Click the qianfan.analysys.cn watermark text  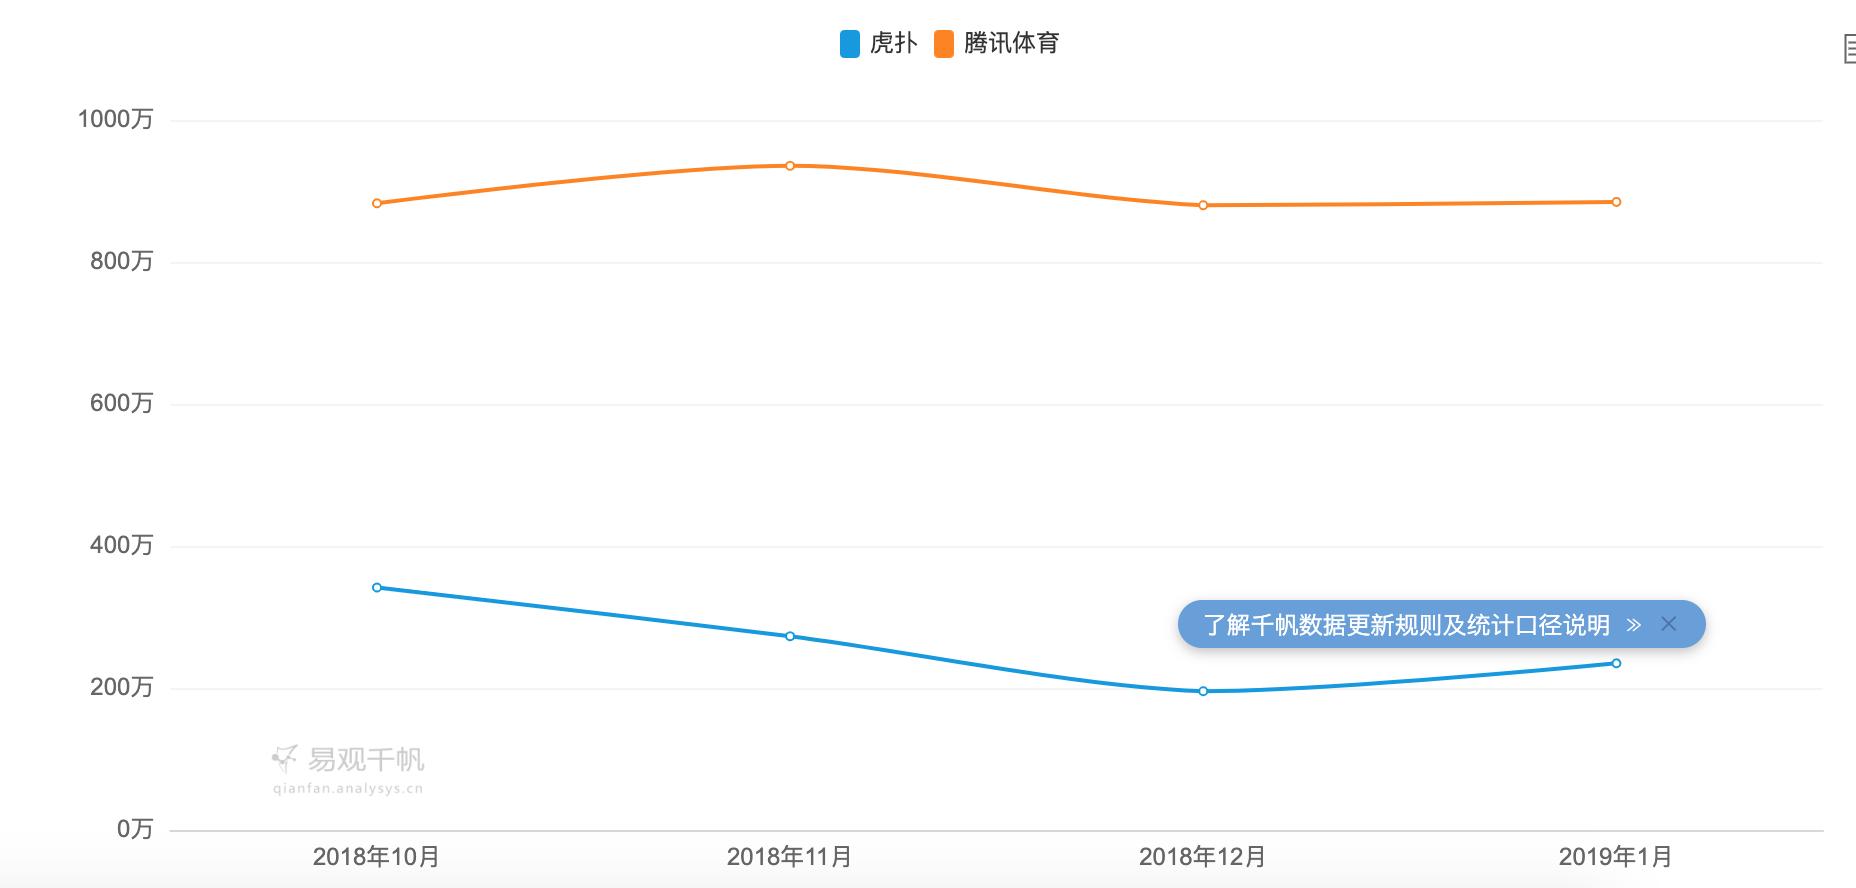(x=348, y=788)
